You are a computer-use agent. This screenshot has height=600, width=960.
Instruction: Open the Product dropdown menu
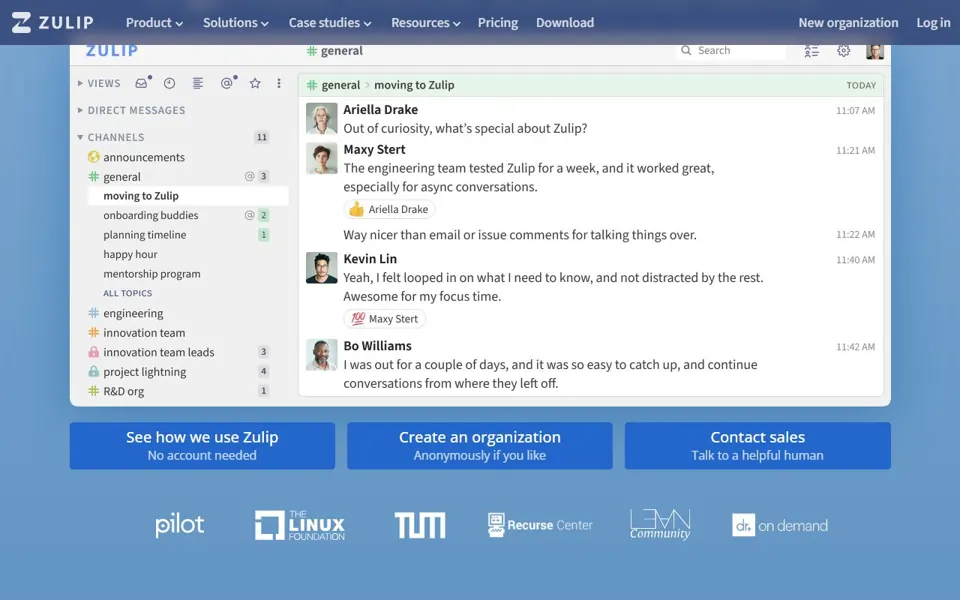point(154,23)
